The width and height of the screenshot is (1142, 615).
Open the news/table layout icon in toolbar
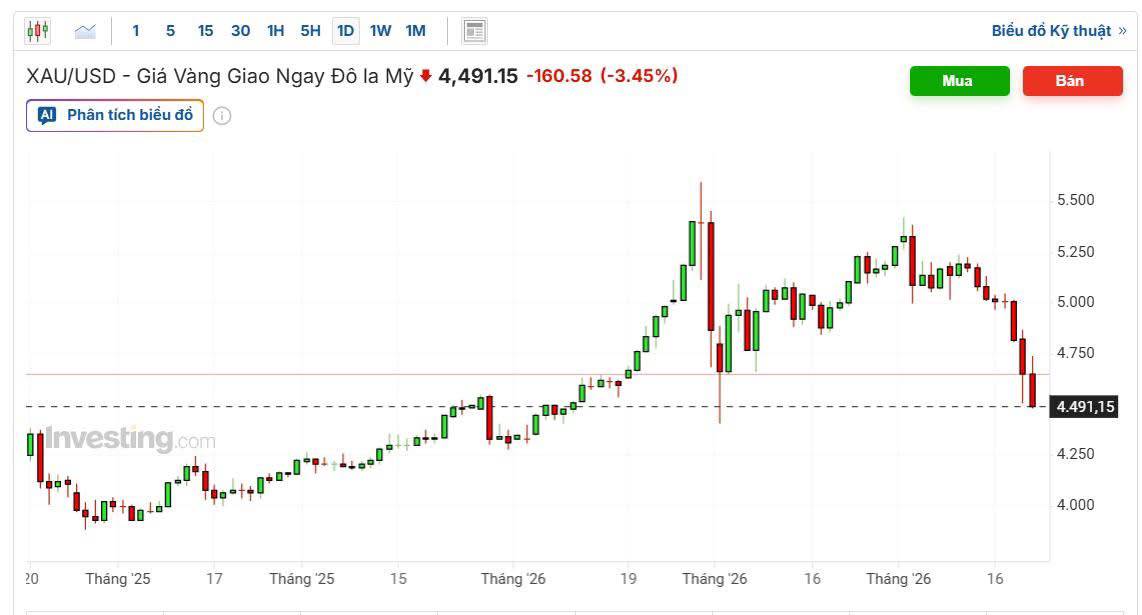tap(474, 31)
